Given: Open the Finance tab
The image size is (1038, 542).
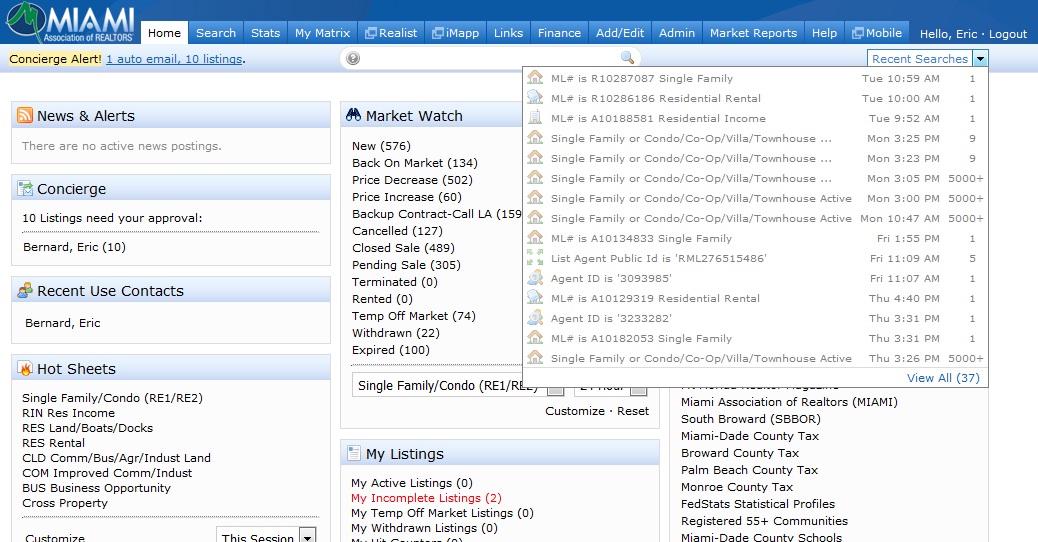Looking at the screenshot, I should [x=559, y=32].
